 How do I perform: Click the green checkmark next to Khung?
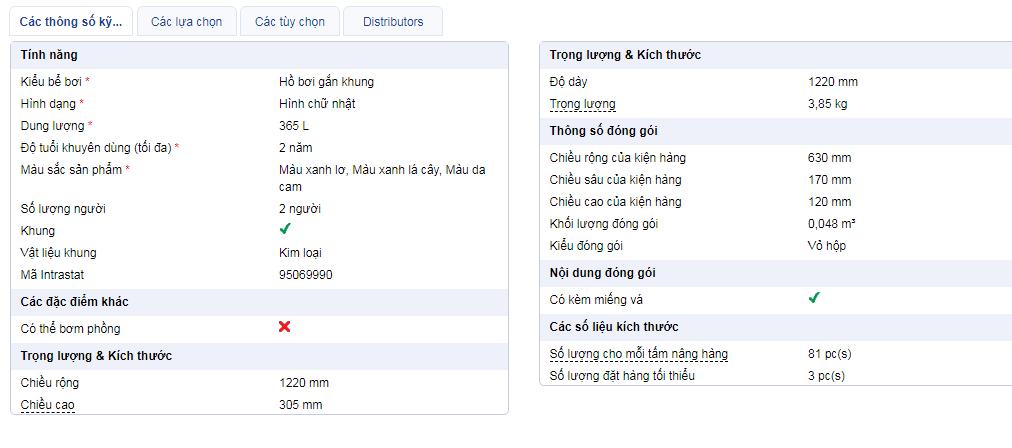click(285, 229)
